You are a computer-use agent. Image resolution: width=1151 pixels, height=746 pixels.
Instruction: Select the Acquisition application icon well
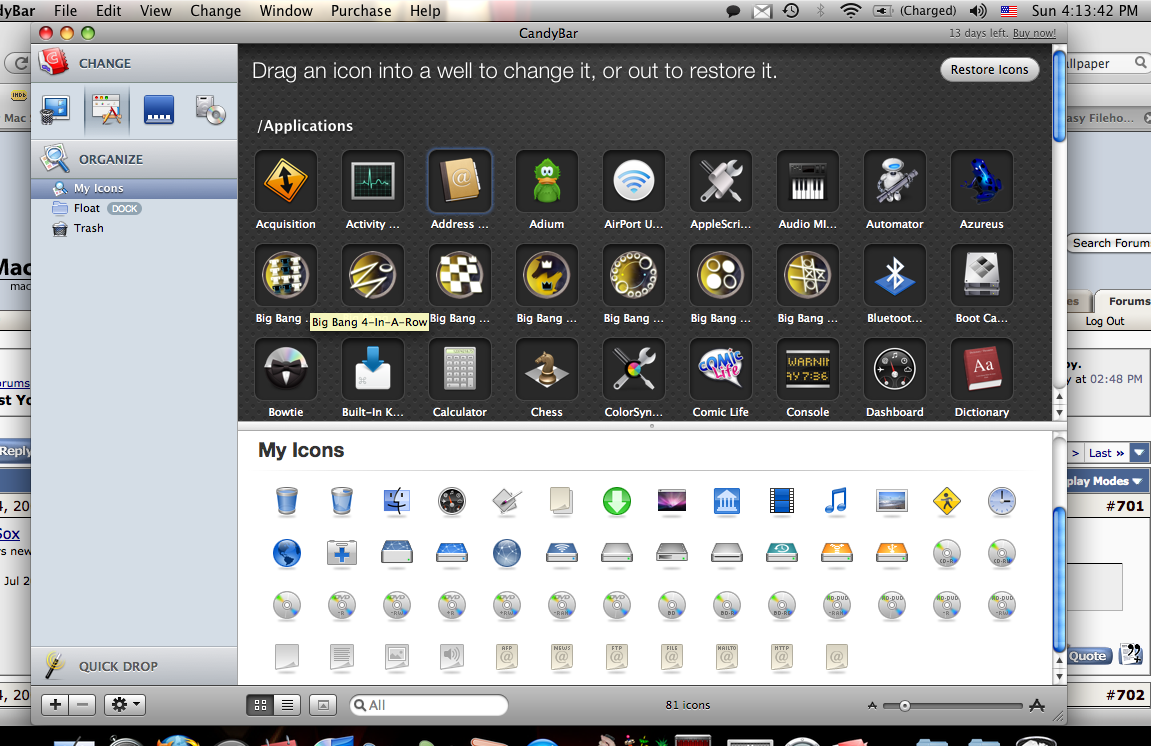[286, 181]
